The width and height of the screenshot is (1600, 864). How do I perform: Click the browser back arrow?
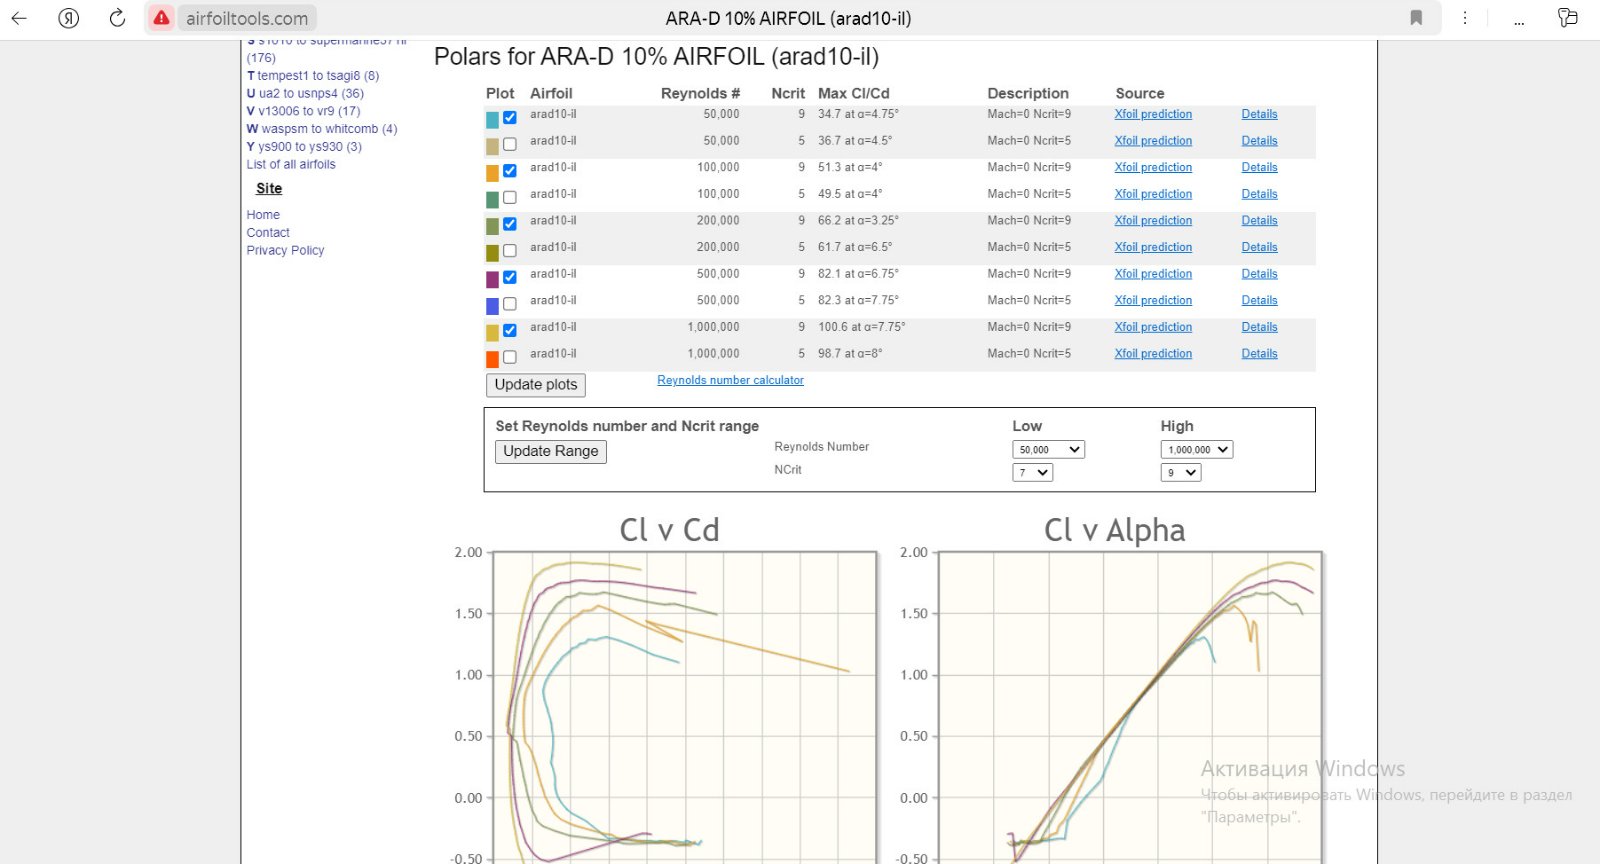(19, 18)
